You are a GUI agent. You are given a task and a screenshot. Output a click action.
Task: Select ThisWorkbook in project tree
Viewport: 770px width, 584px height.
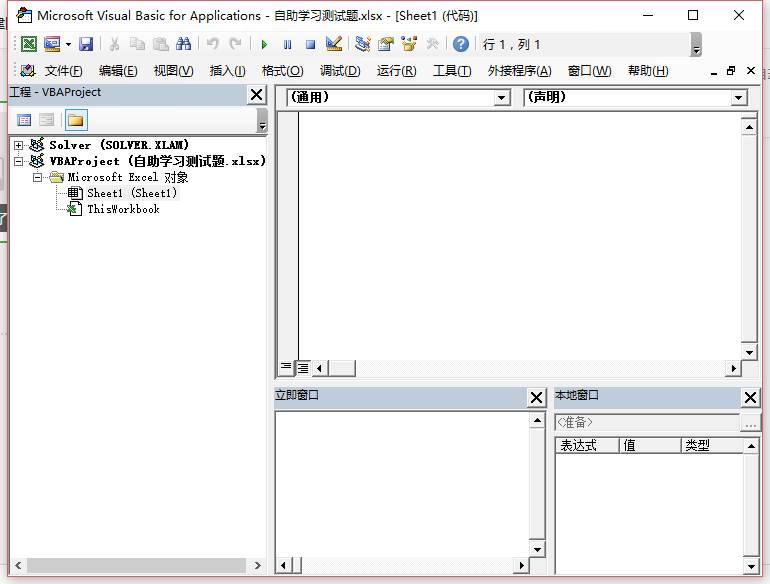pyautogui.click(x=123, y=209)
